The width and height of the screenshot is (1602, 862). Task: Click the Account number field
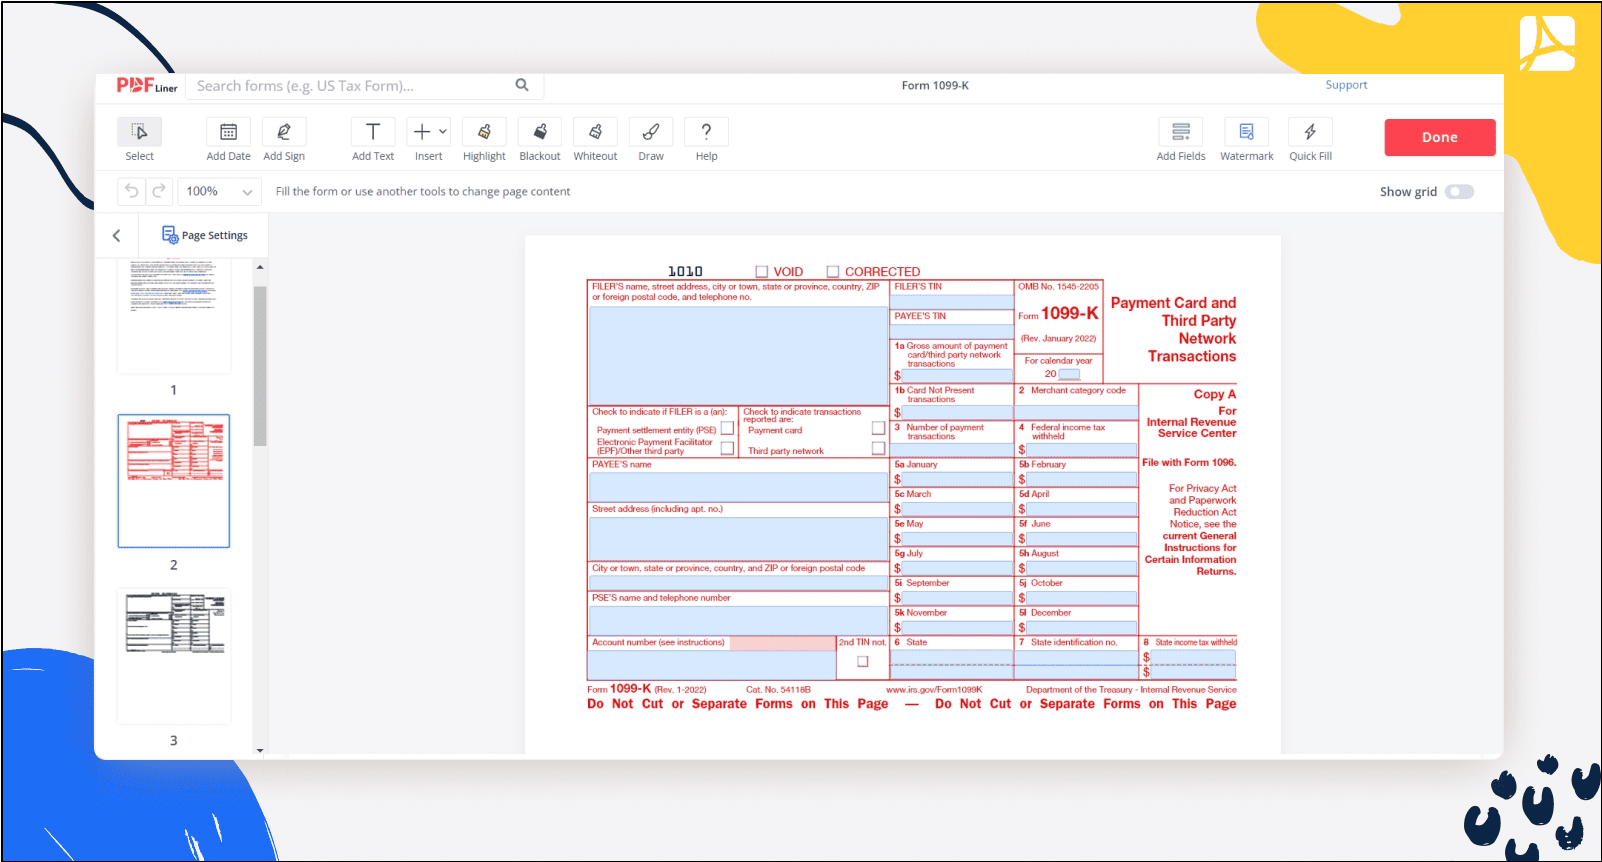click(712, 665)
